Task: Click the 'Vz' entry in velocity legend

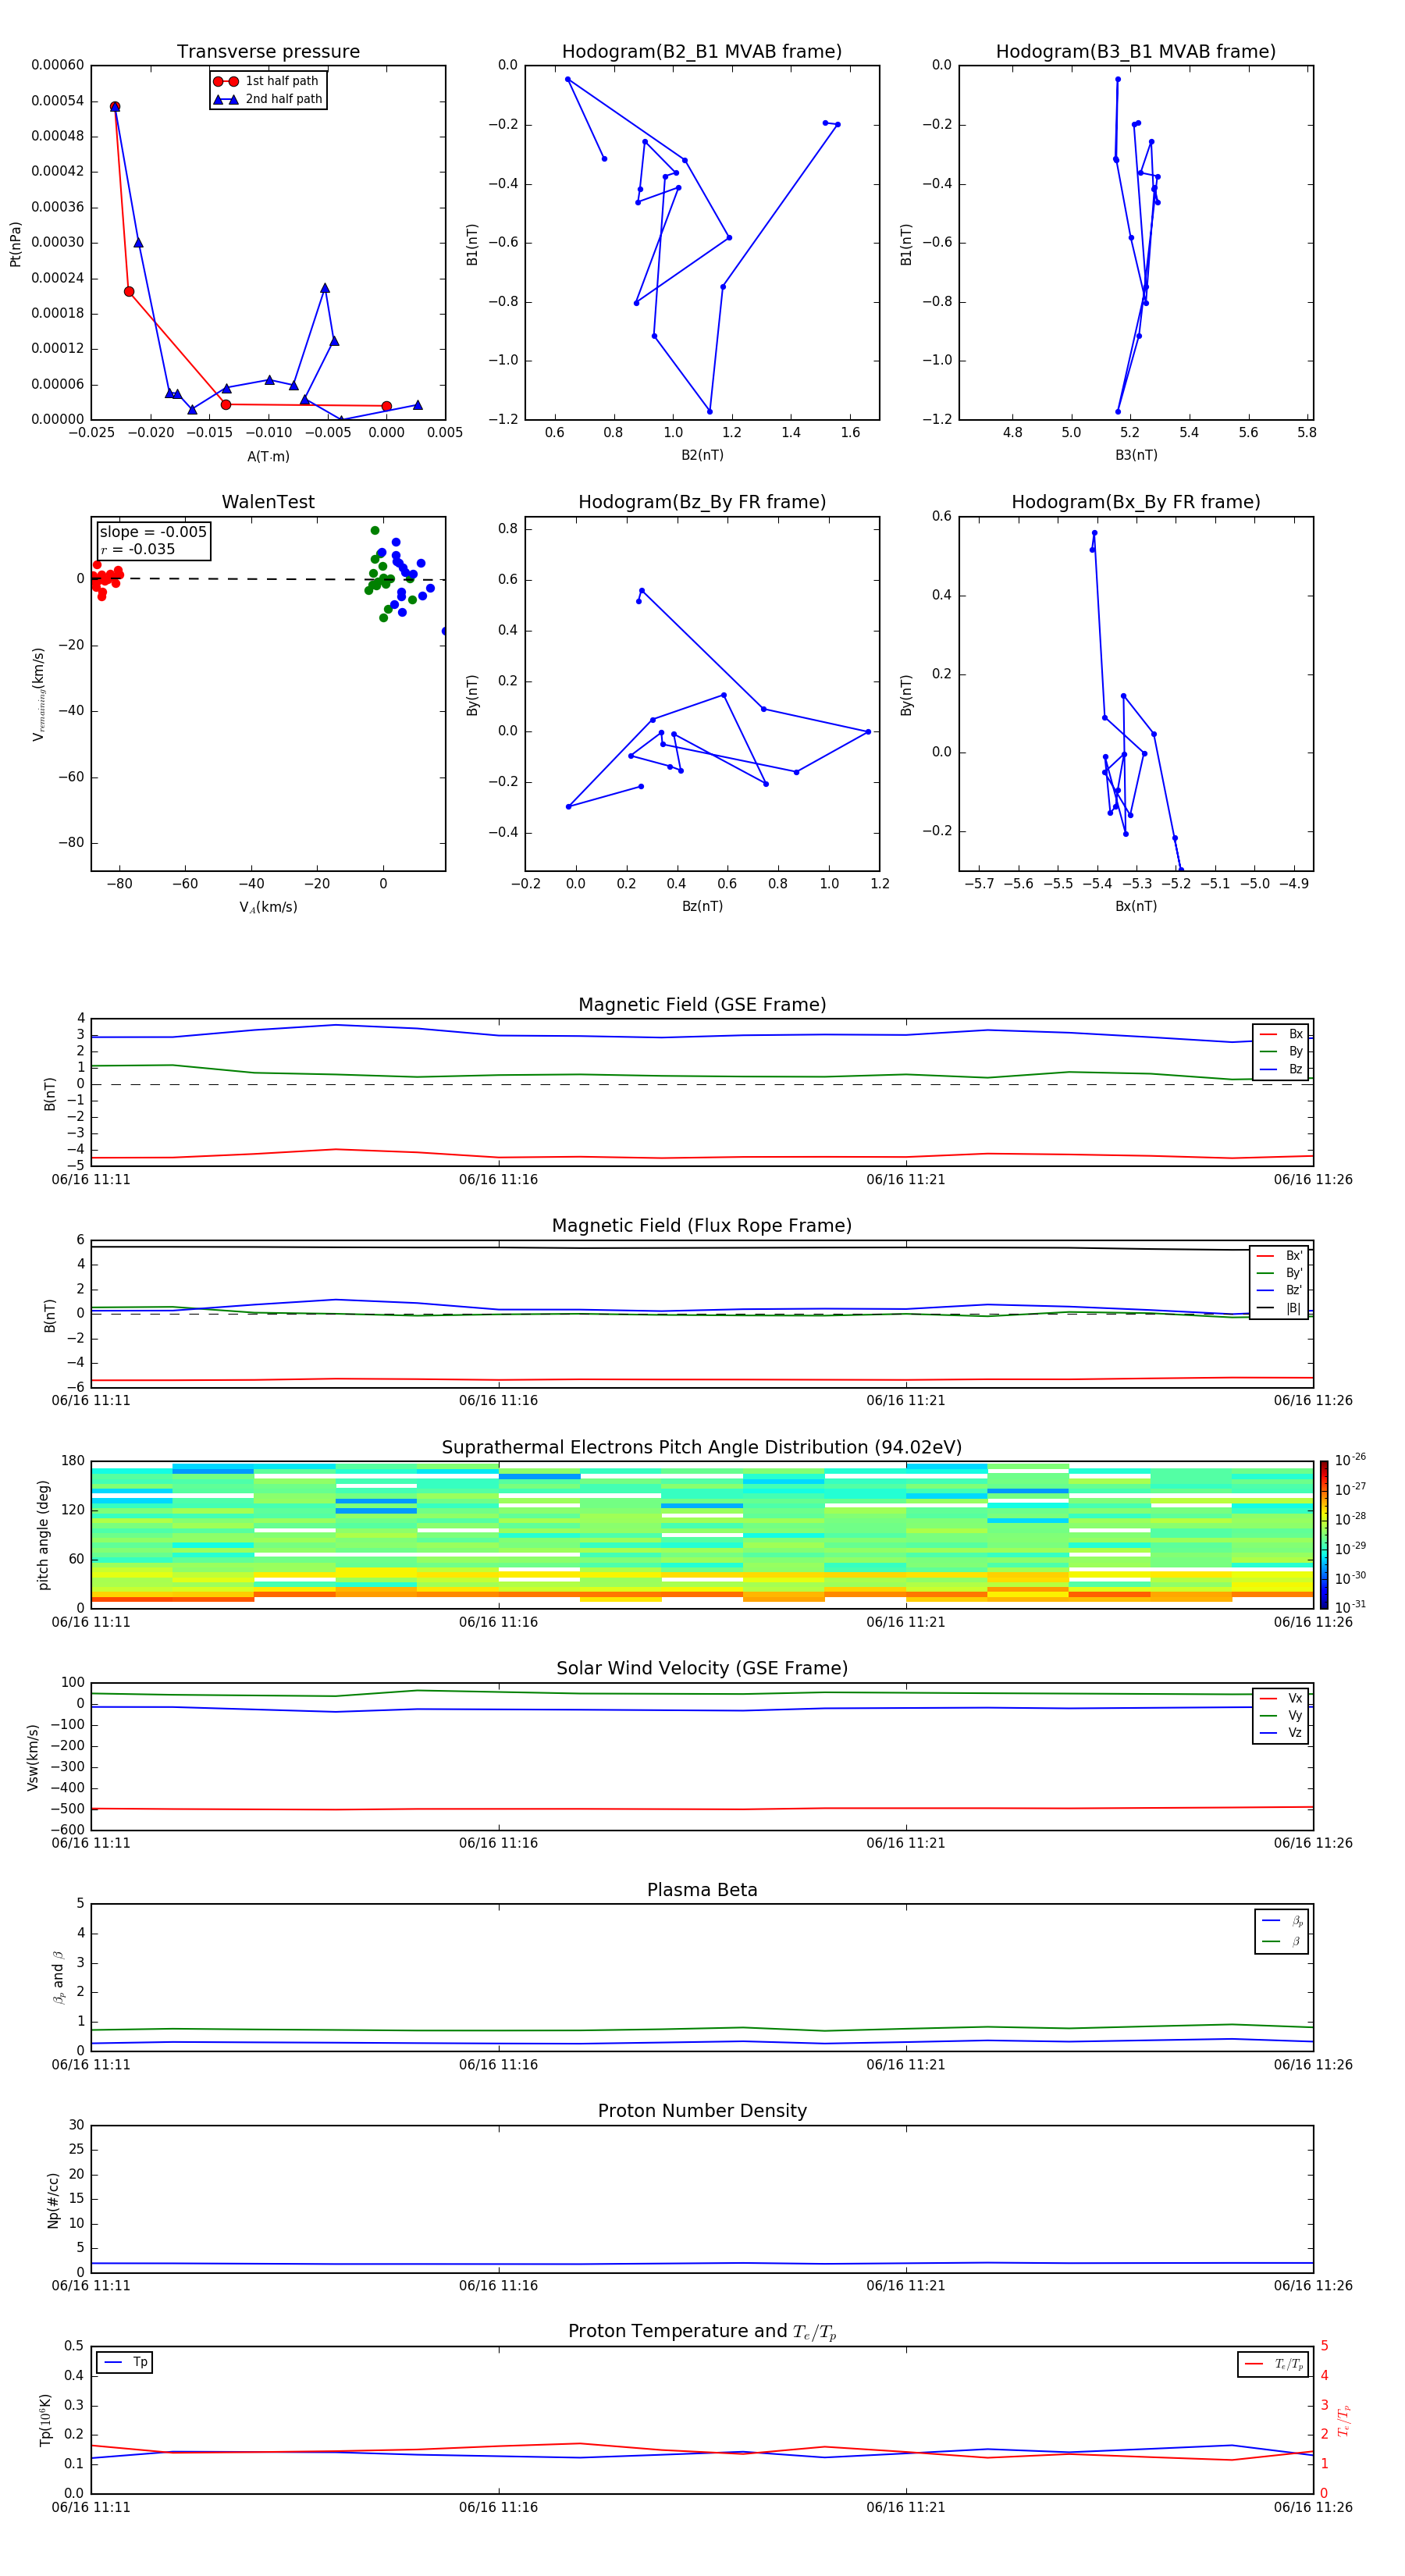Action: coord(1281,1733)
